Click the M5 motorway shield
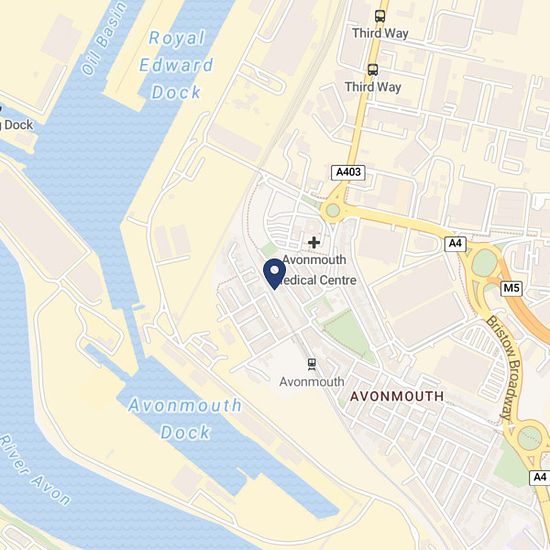This screenshot has height=550, width=550. click(x=511, y=288)
